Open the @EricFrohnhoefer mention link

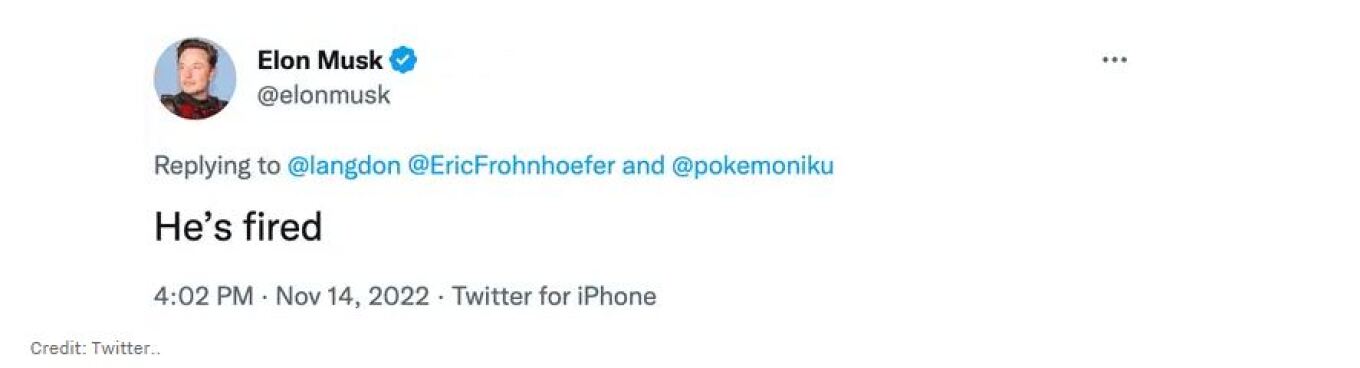[512, 165]
